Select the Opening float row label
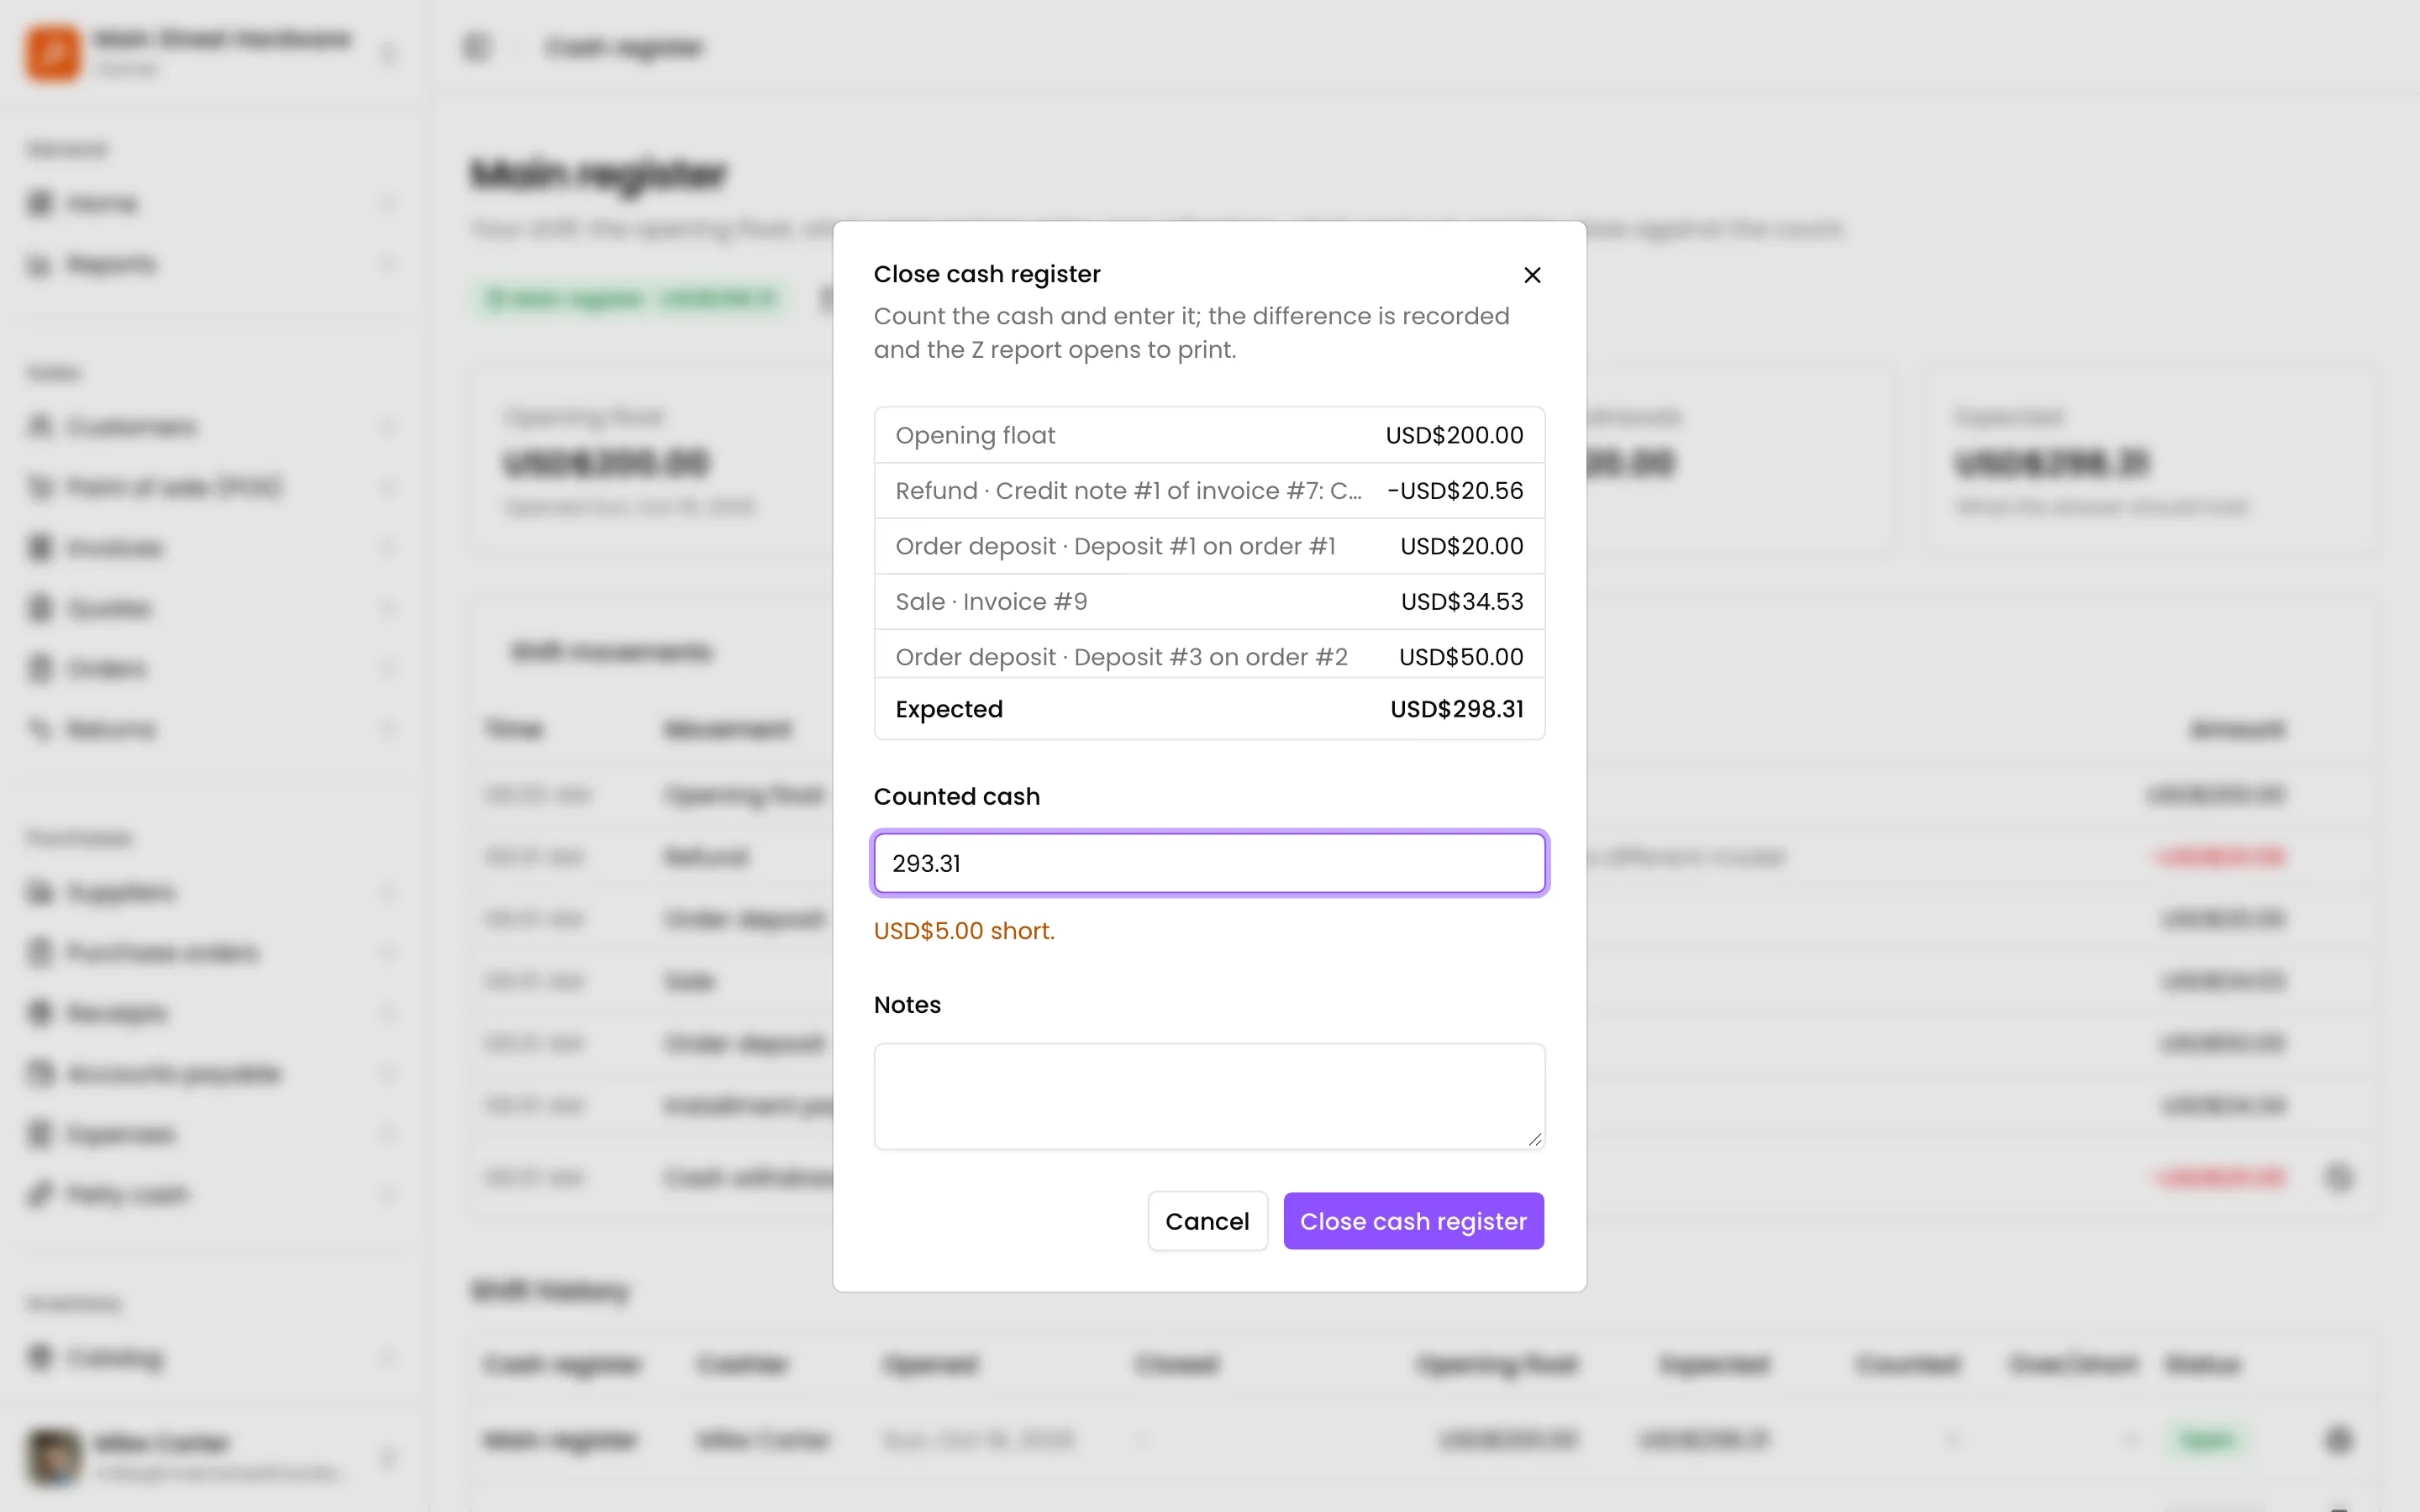The image size is (2420, 1512). point(975,435)
